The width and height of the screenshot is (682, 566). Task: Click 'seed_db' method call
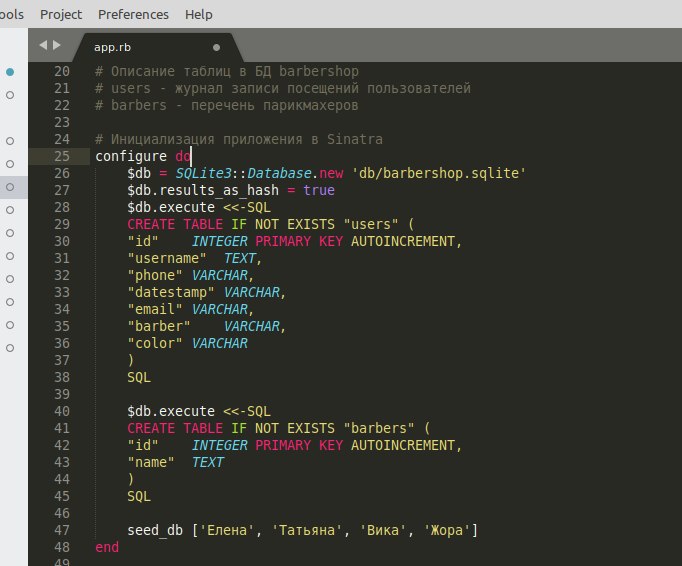(x=155, y=530)
